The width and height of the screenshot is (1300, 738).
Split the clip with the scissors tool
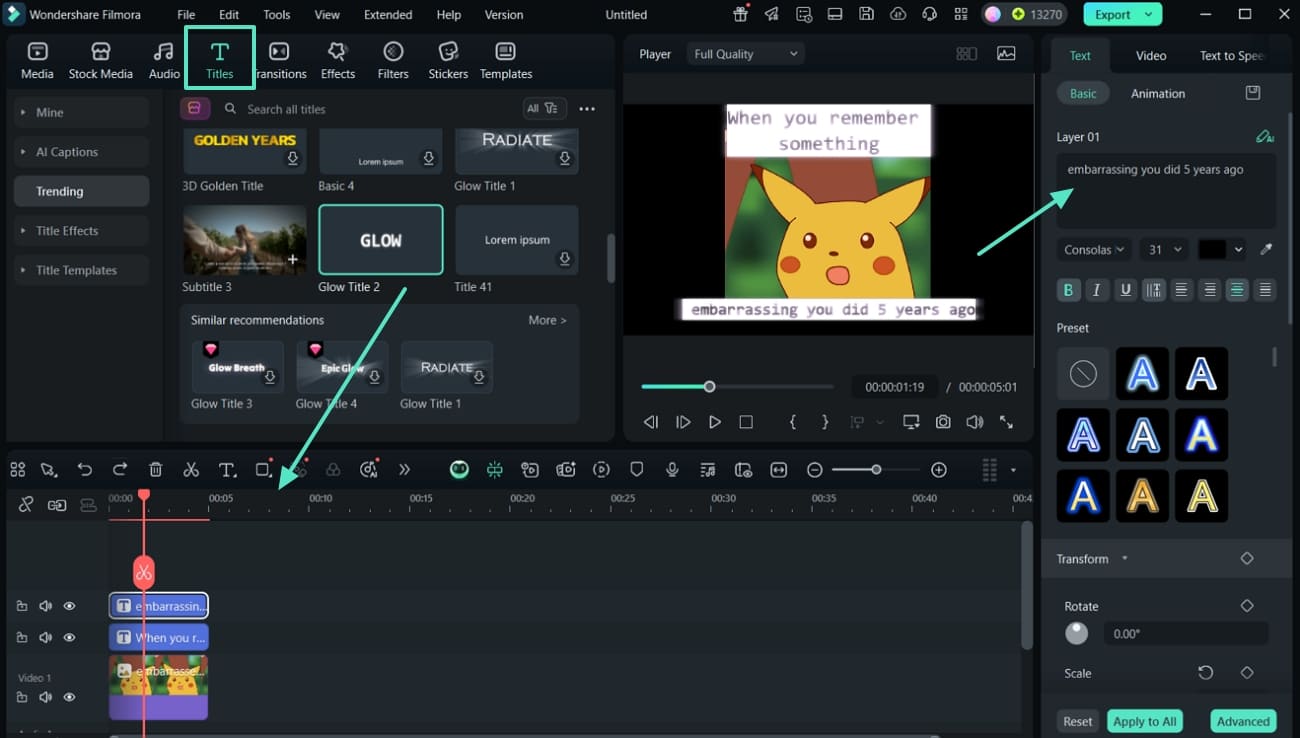click(x=191, y=470)
